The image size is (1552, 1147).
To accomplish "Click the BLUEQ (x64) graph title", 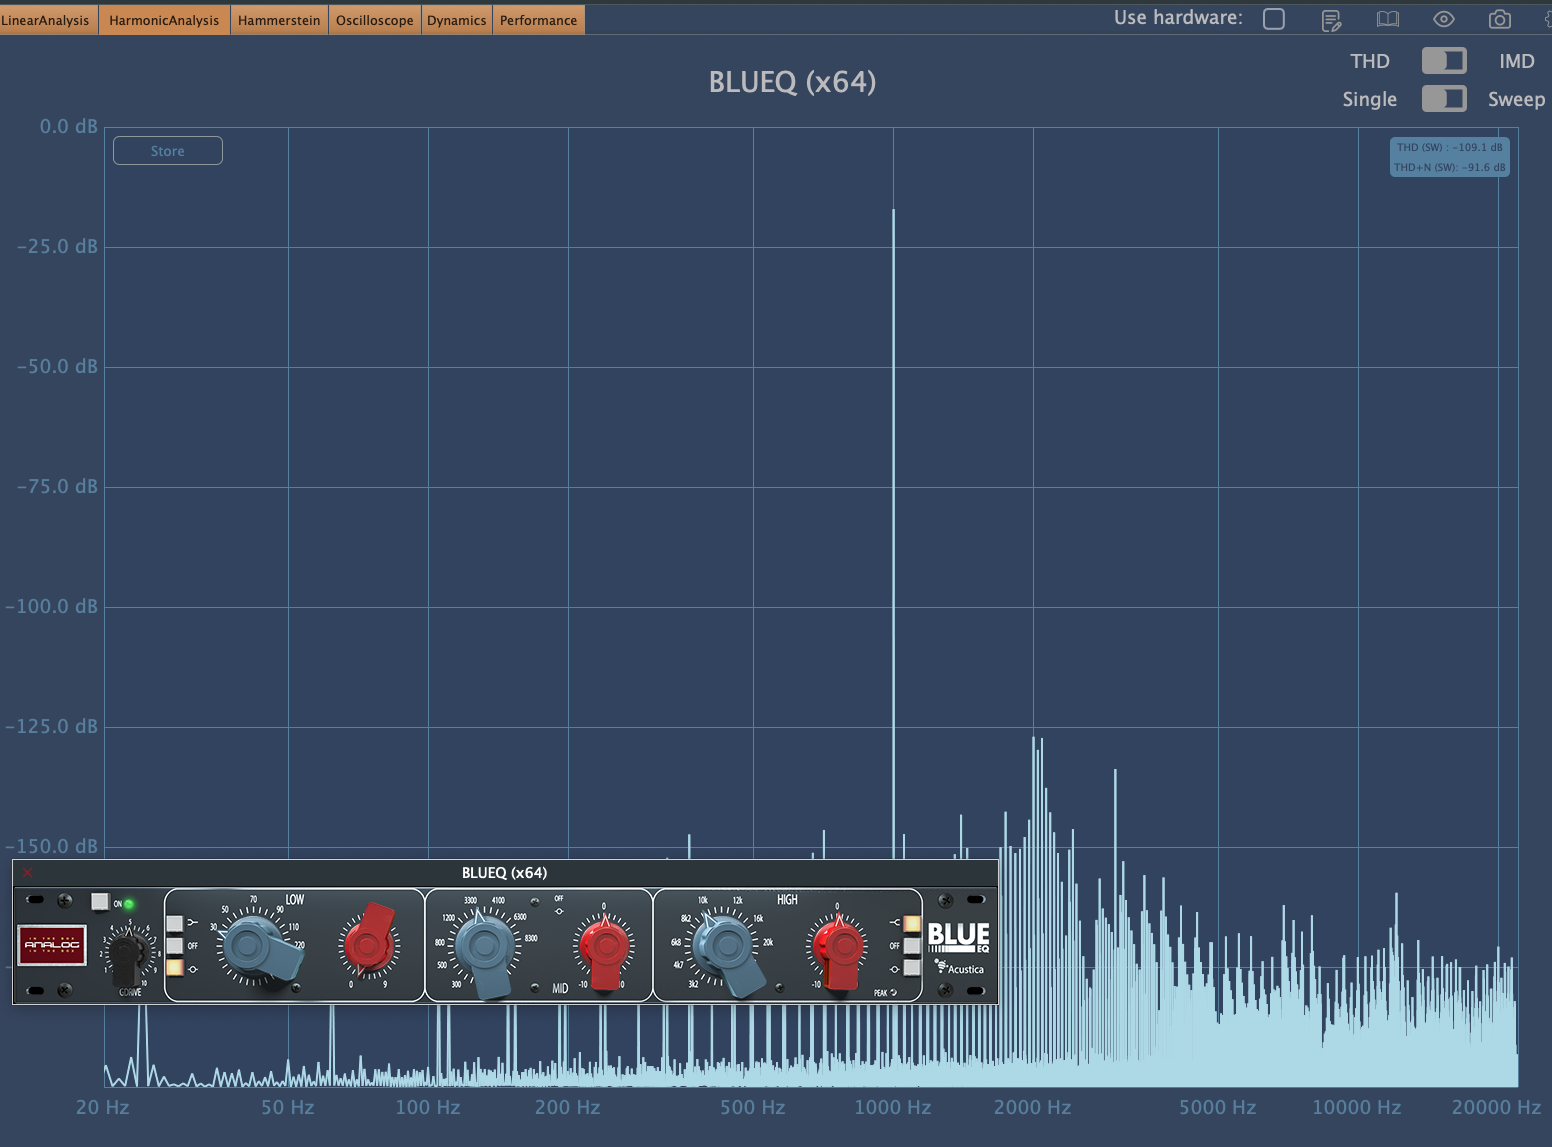I will (x=792, y=82).
